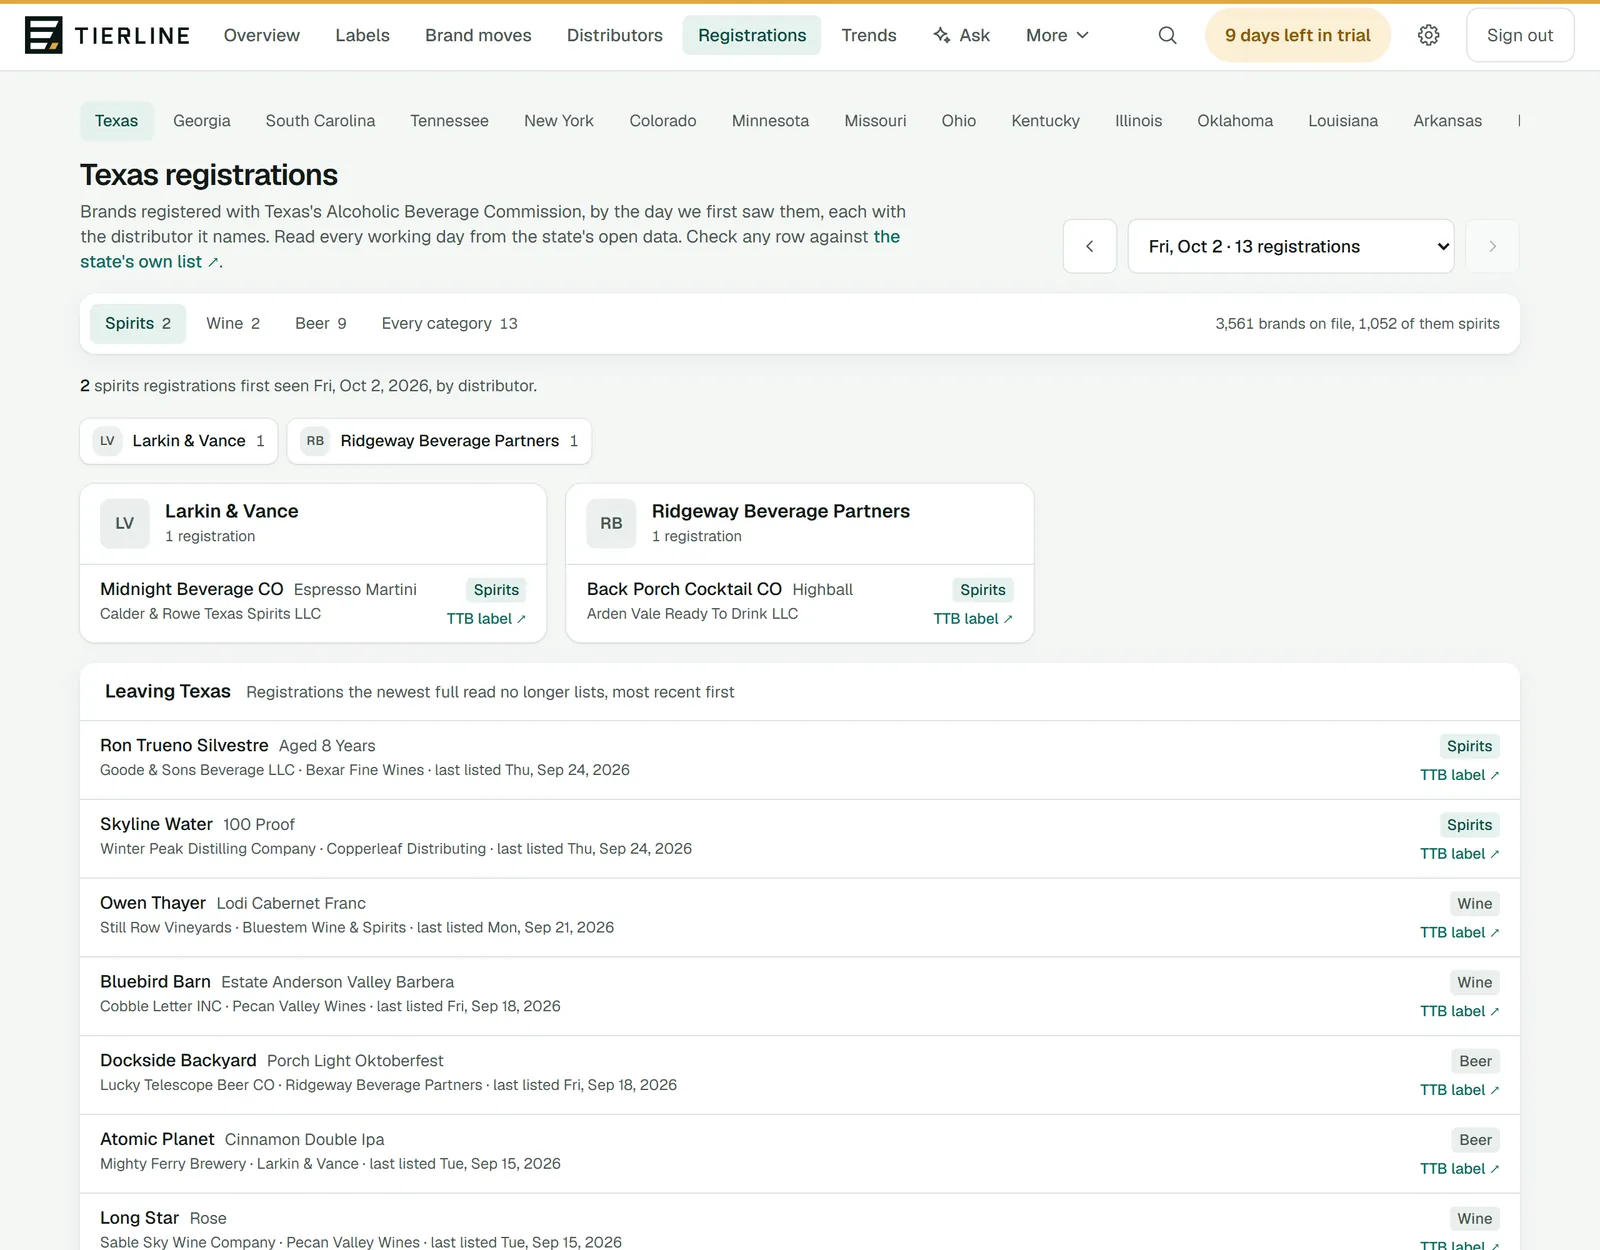Viewport: 1600px width, 1250px height.
Task: Open the Fri, Oct 2 date dropdown
Action: 1291,246
